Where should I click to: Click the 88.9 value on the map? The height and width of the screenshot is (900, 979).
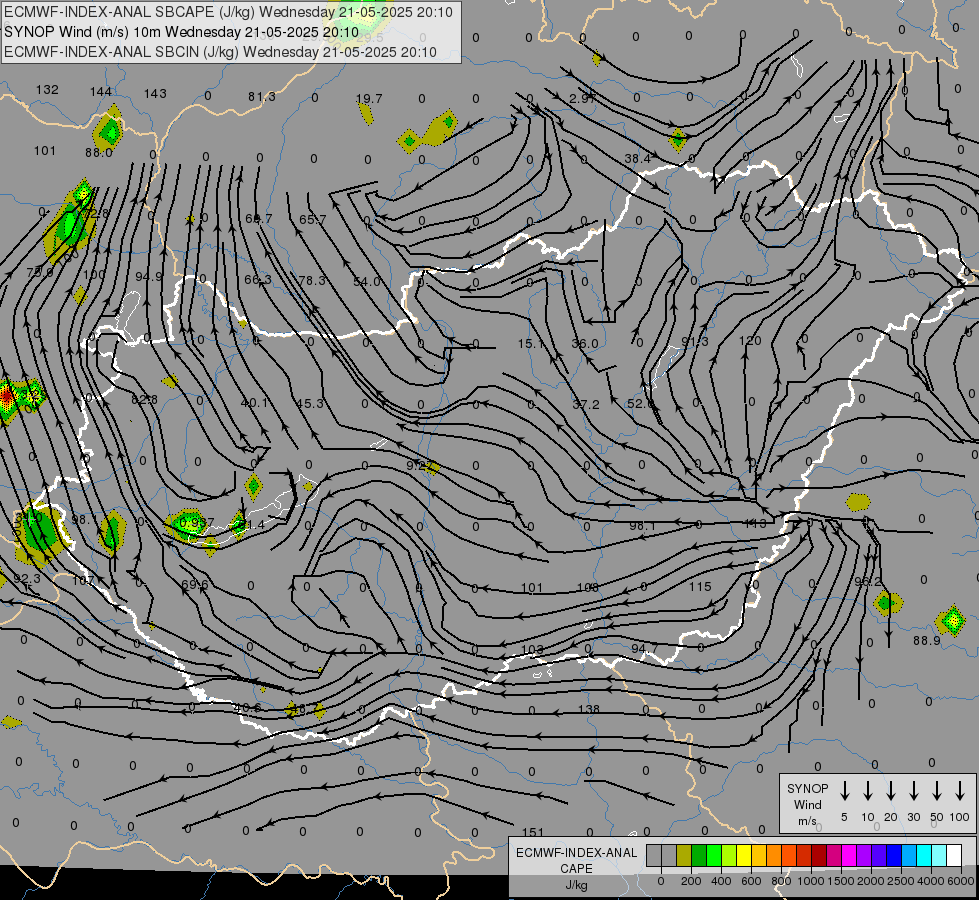click(x=927, y=640)
